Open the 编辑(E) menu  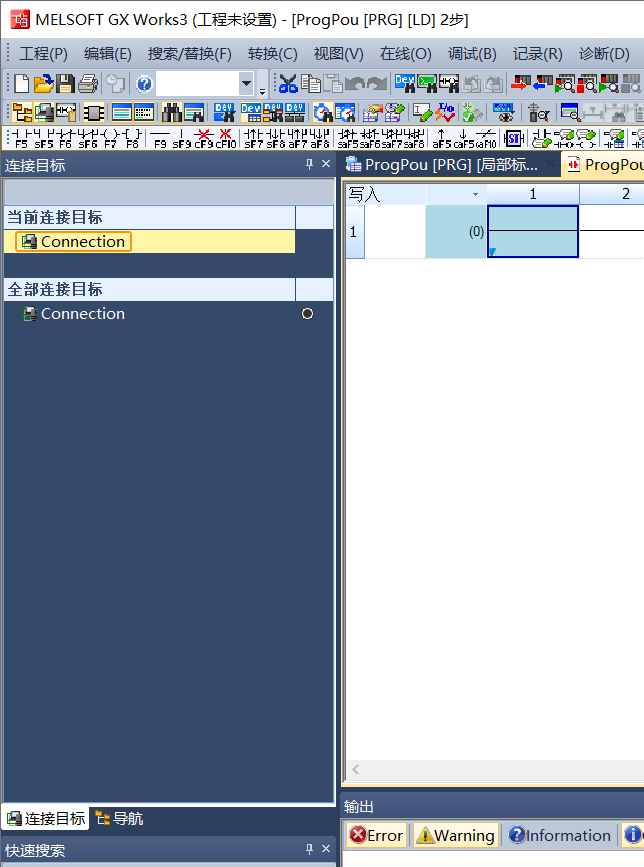point(108,54)
